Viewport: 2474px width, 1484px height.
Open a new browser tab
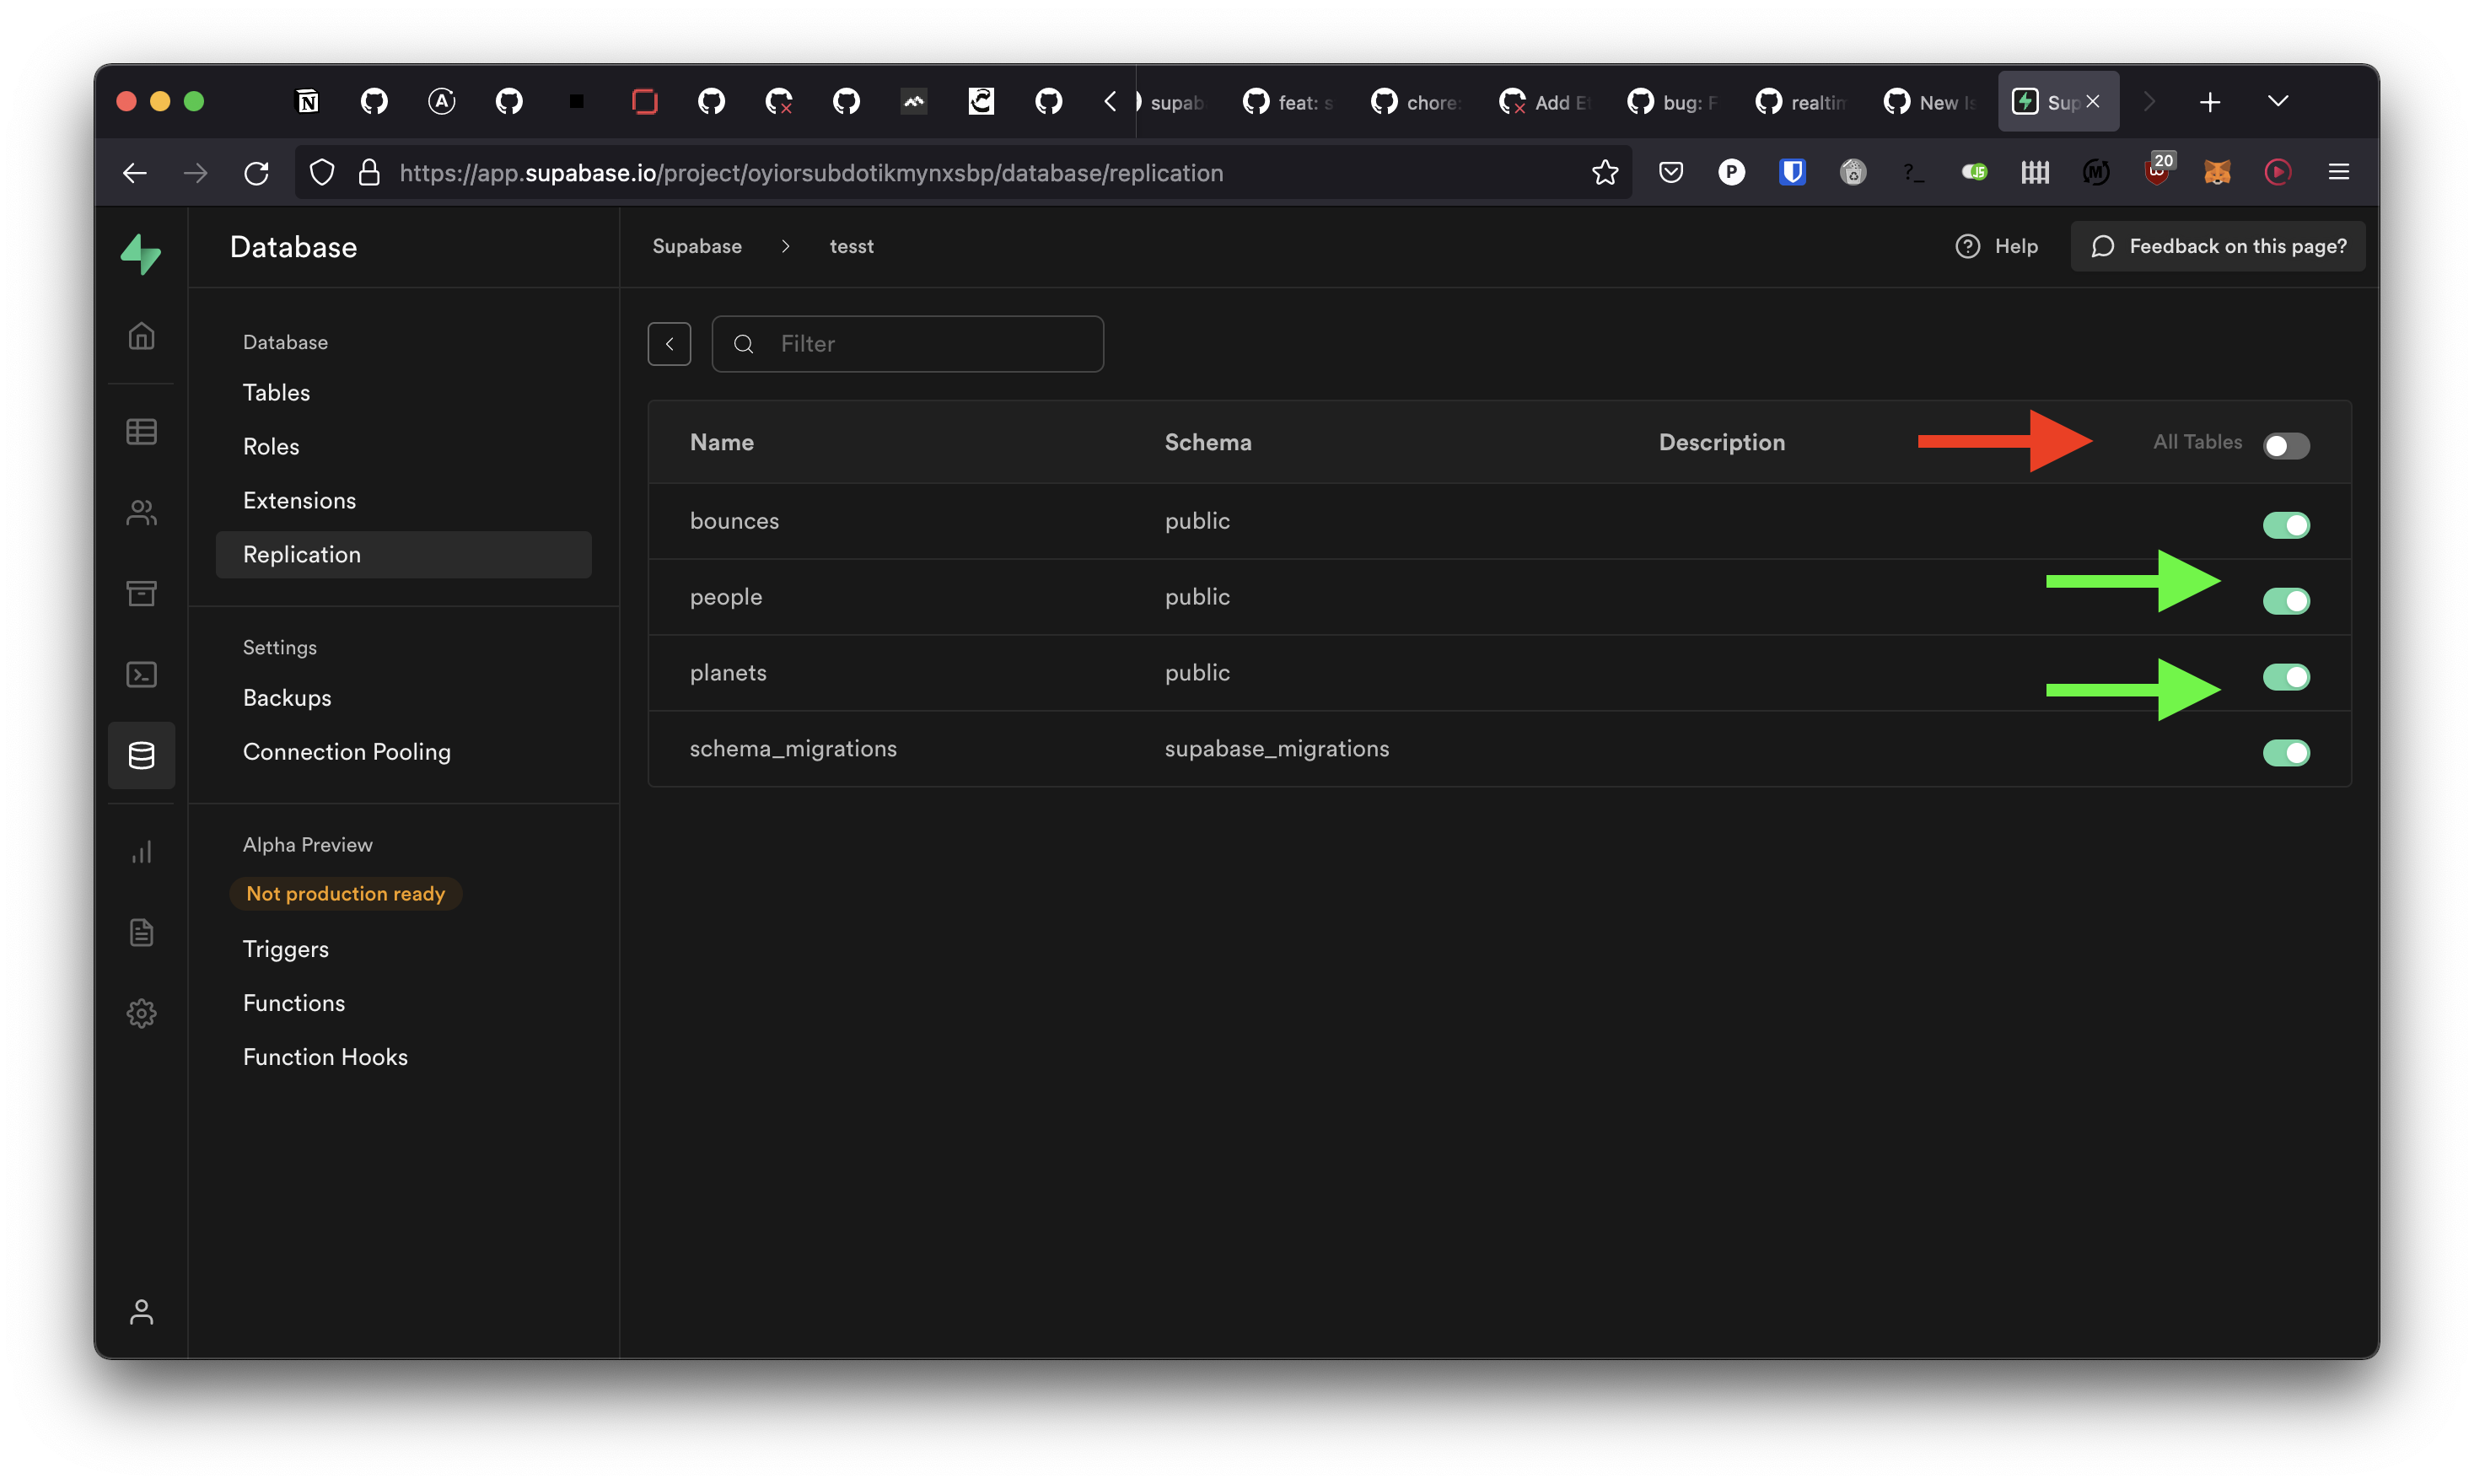2210,102
